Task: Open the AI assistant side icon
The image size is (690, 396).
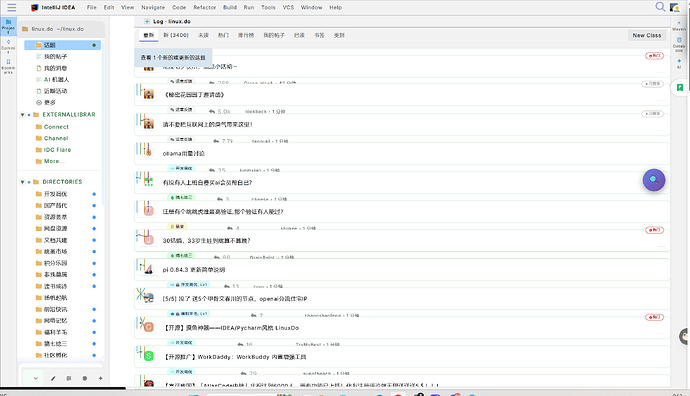Action: (x=679, y=63)
